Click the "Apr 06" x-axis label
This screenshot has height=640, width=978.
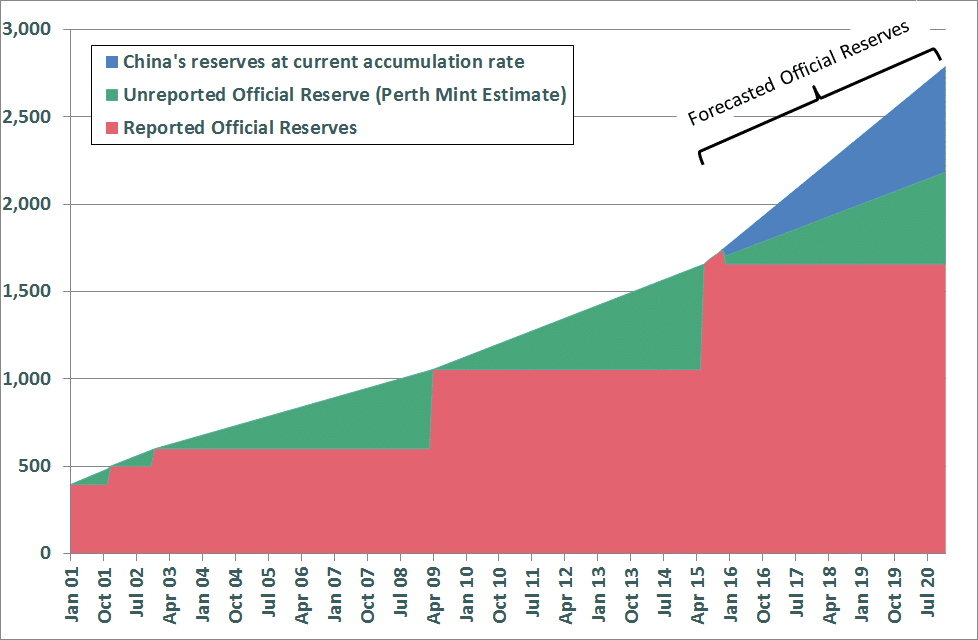coord(303,594)
